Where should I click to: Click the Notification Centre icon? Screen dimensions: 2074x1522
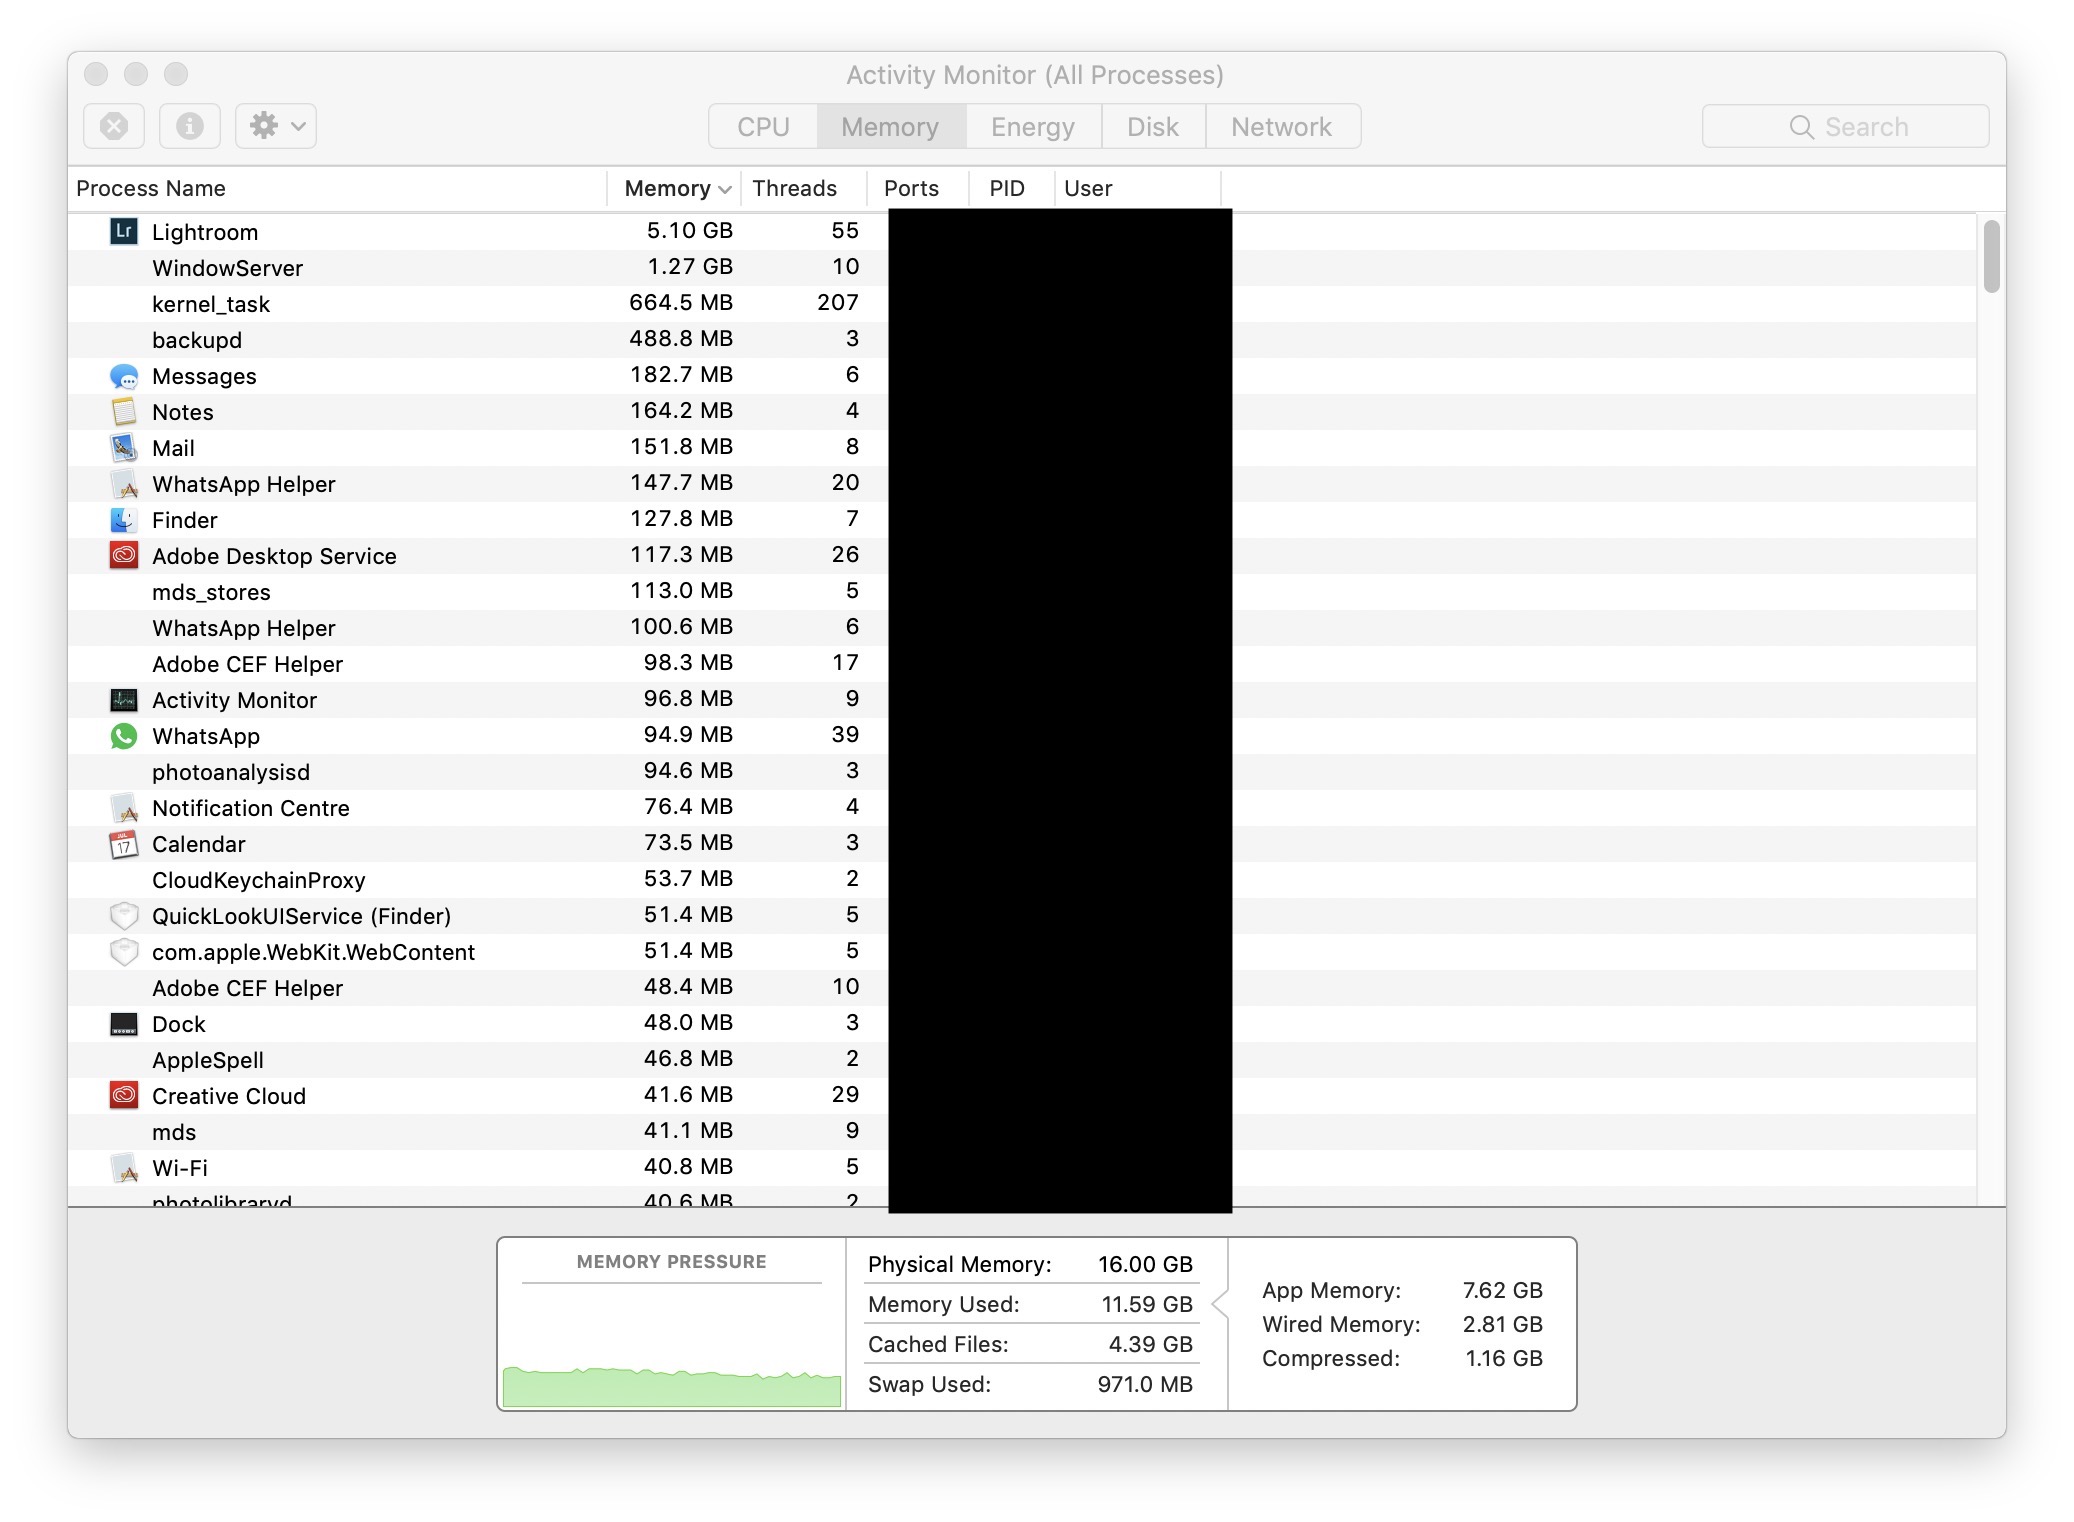click(123, 808)
